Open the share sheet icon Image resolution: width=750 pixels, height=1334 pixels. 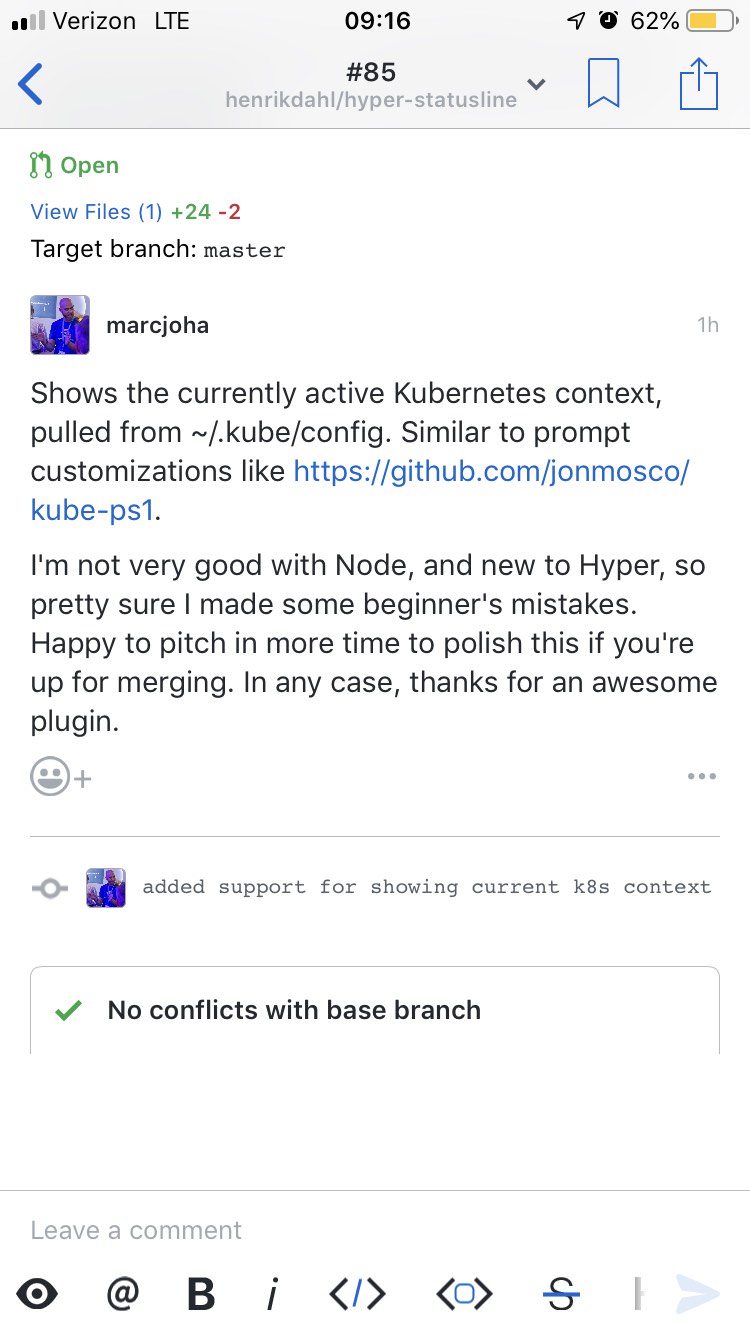pos(699,84)
